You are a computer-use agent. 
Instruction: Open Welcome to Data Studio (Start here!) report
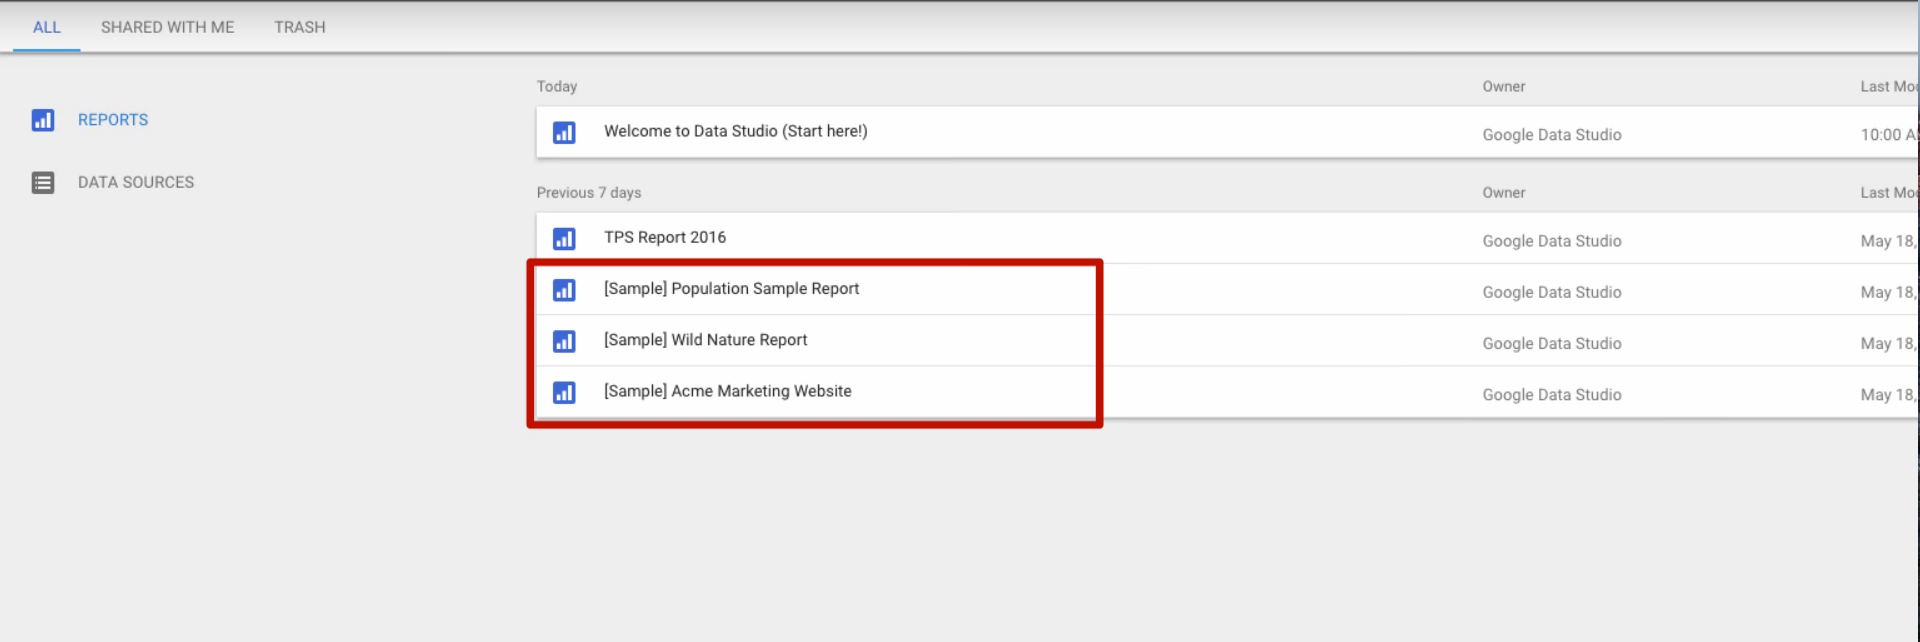[x=736, y=131]
